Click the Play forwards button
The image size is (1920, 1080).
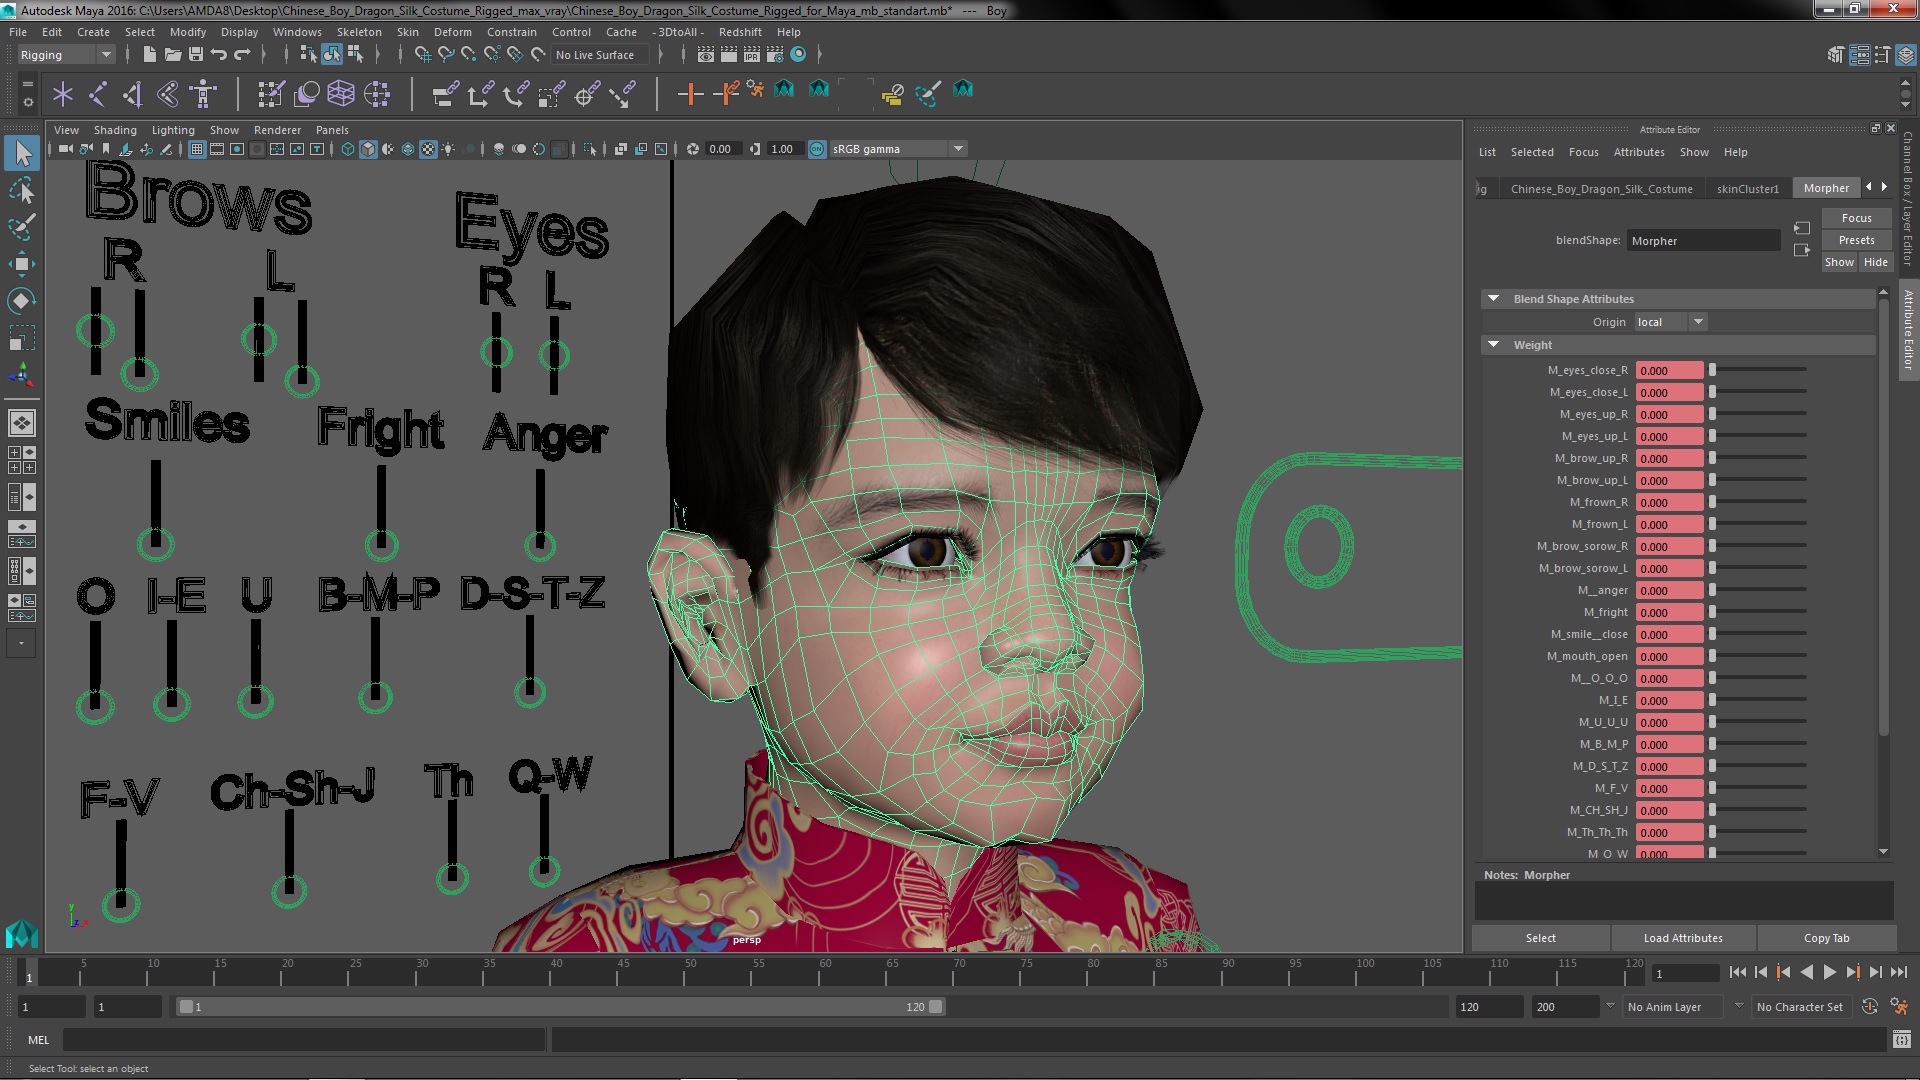click(x=1829, y=972)
